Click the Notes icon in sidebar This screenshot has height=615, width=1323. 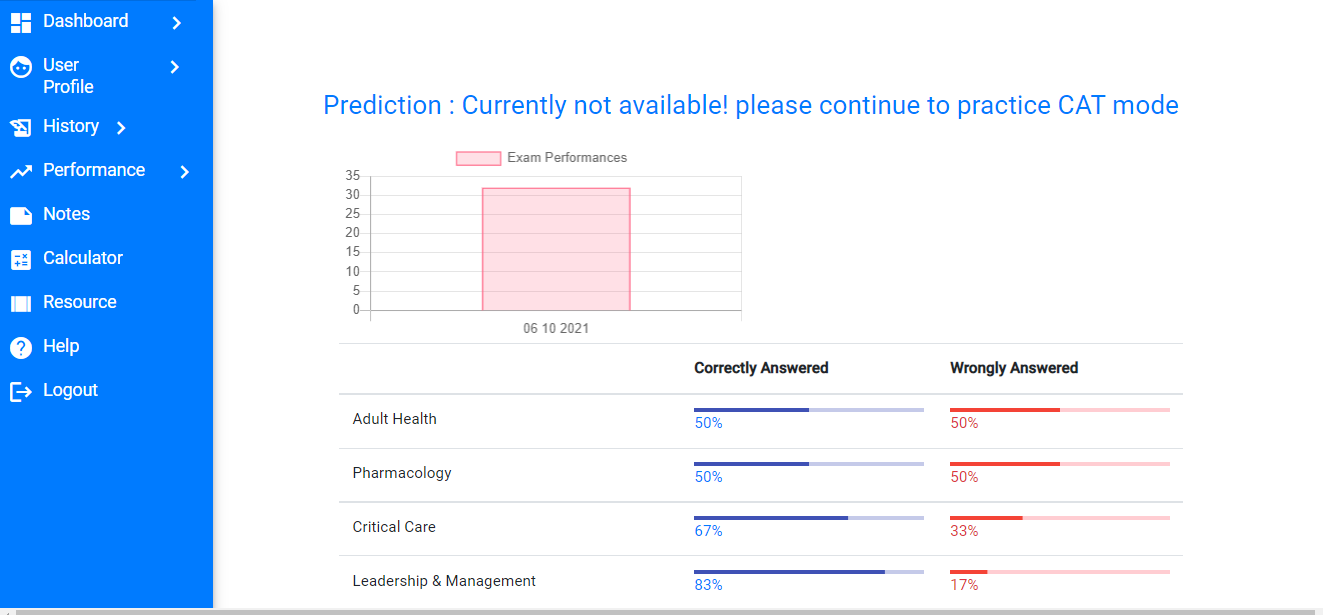pyautogui.click(x=21, y=215)
